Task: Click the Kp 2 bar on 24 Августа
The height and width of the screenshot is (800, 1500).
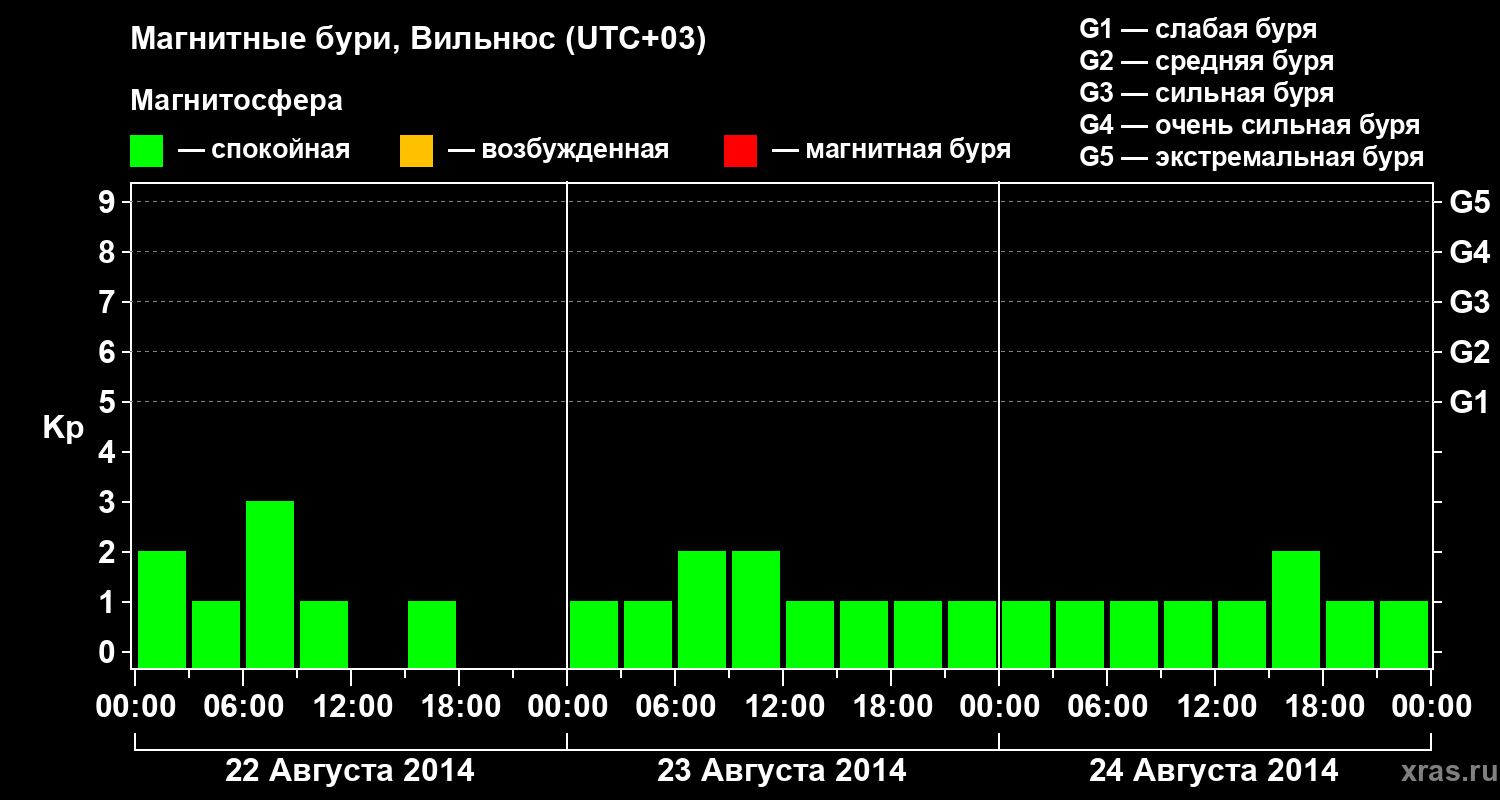Action: pos(1296,609)
